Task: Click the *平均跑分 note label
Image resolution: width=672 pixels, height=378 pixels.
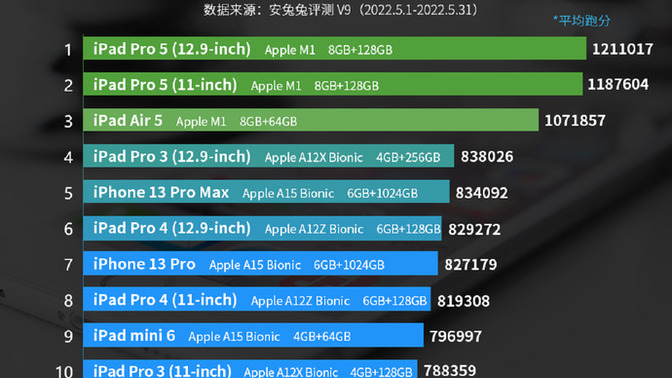Action: [582, 21]
